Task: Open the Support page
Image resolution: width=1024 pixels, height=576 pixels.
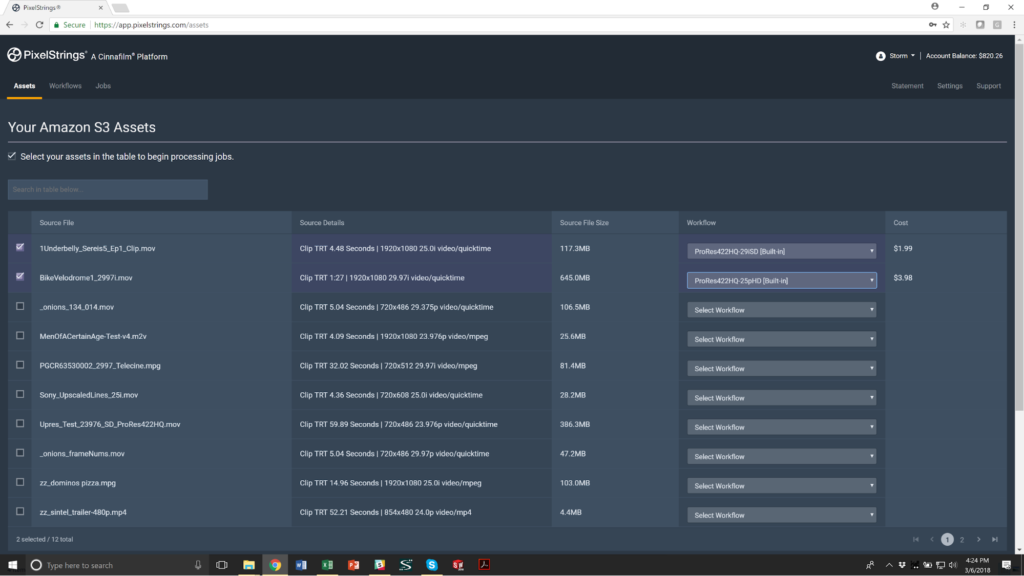Action: point(988,86)
